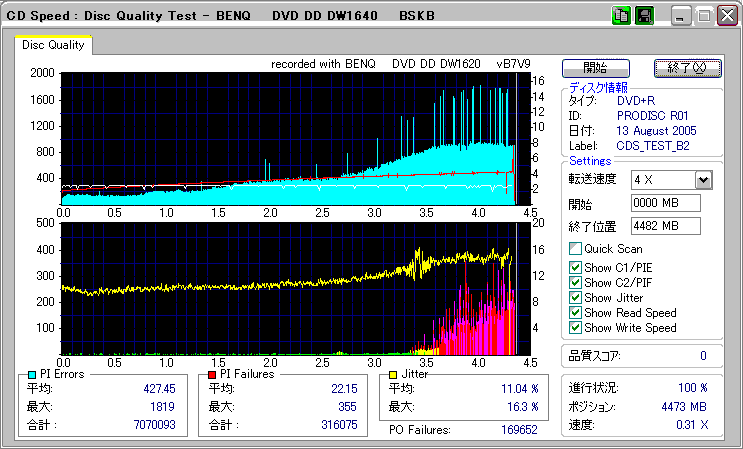Image resolution: width=743 pixels, height=449 pixels.
Task: Toggle Show C2/PIF checkbox
Action: tap(575, 282)
